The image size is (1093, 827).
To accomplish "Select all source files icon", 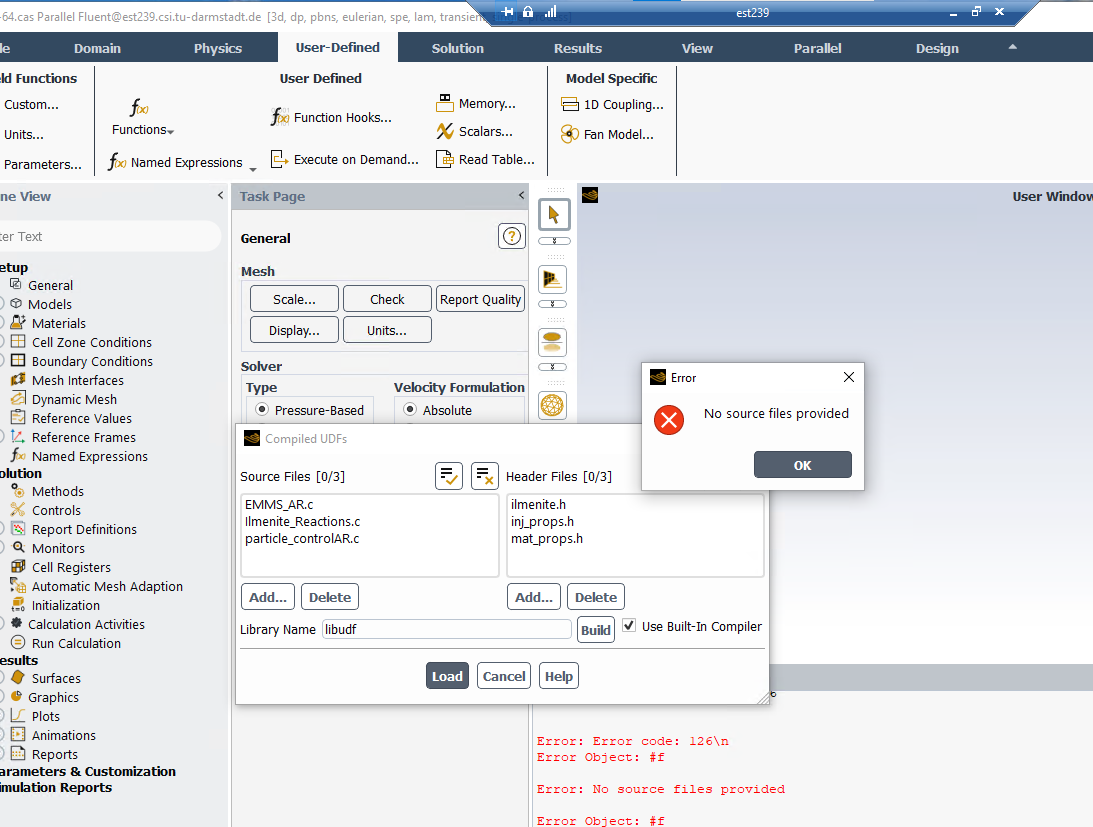I will tap(449, 477).
